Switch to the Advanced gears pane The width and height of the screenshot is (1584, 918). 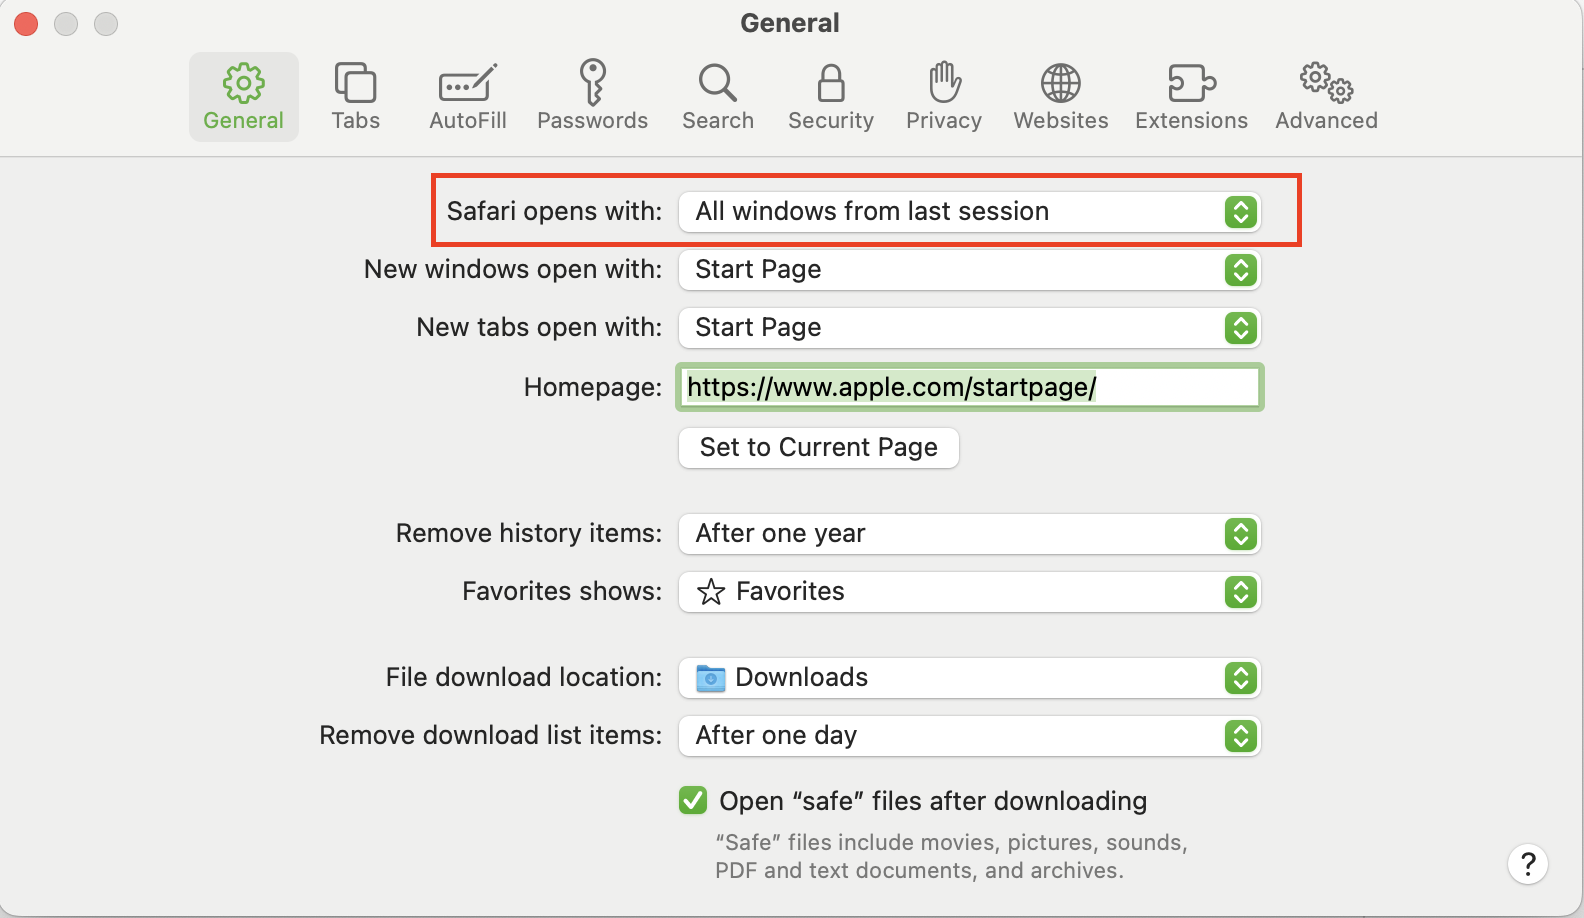tap(1326, 97)
